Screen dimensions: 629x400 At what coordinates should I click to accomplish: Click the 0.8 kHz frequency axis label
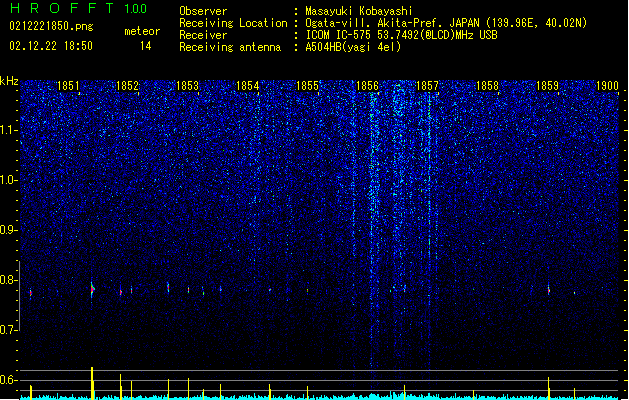click(8, 280)
